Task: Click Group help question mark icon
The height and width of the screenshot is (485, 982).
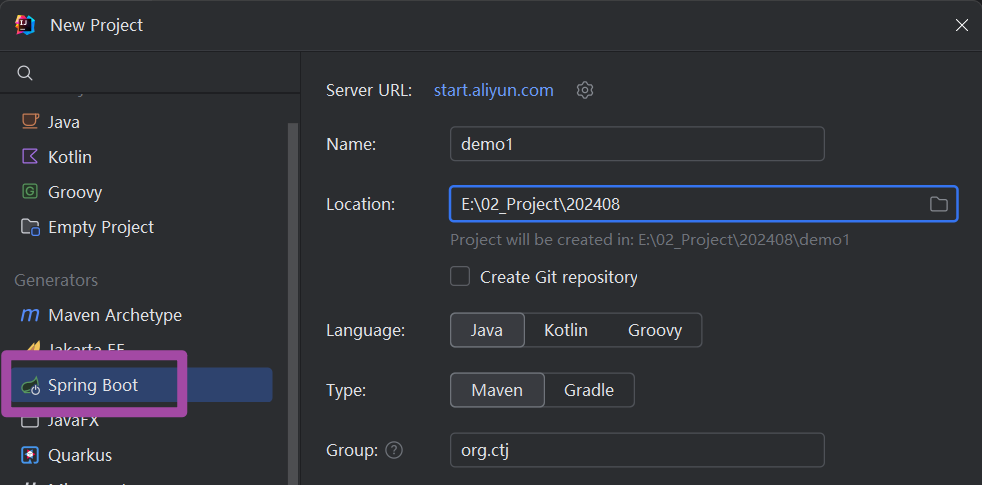Action: click(394, 449)
